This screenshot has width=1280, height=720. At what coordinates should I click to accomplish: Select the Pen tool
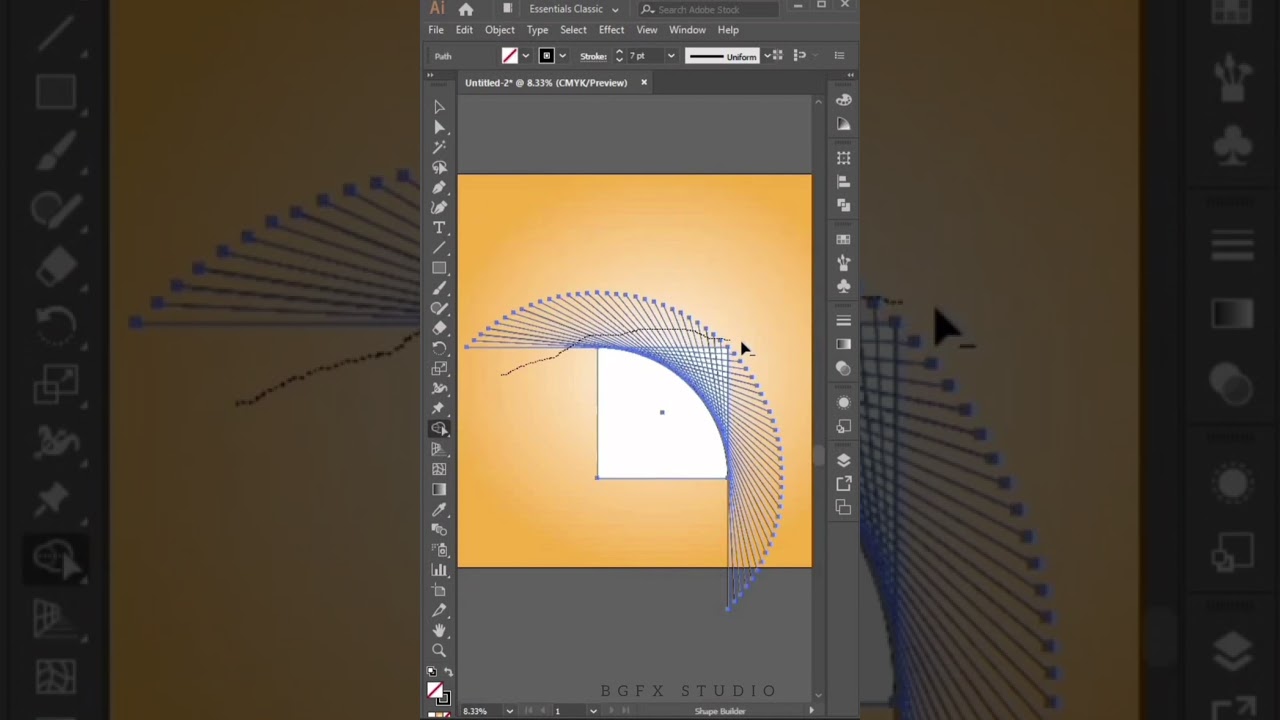[439, 187]
